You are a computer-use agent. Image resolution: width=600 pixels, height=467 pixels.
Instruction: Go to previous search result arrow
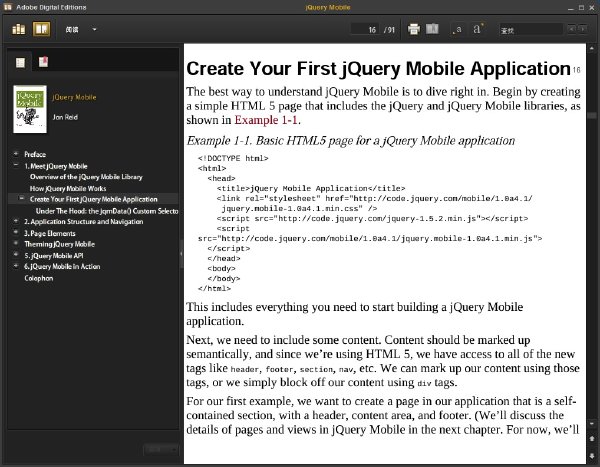click(x=572, y=29)
